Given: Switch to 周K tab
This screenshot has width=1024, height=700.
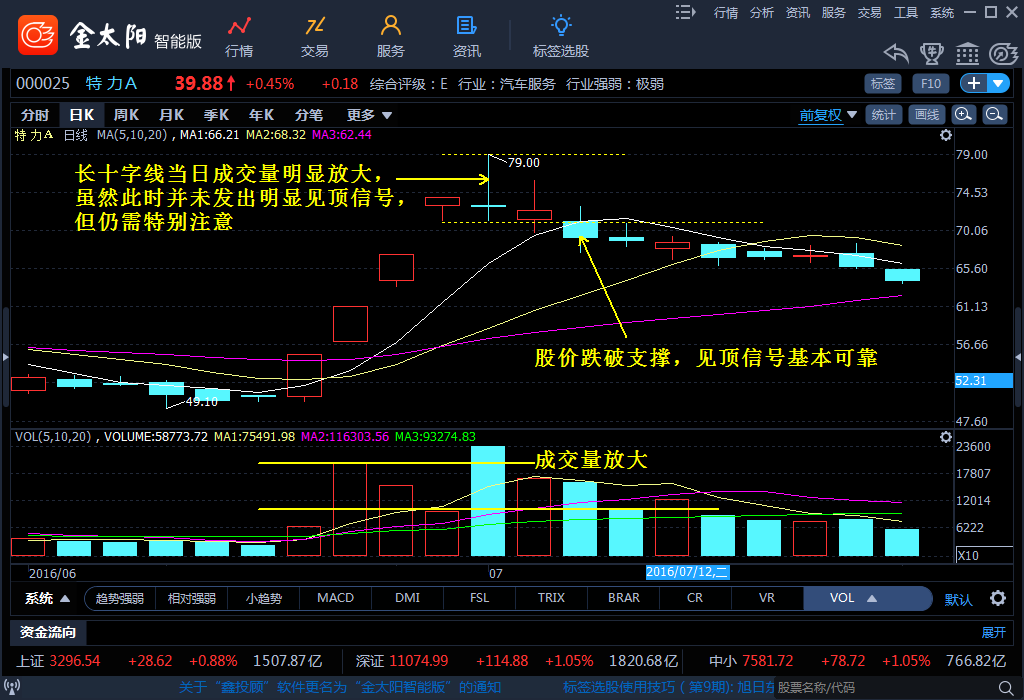Looking at the screenshot, I should coord(126,115).
